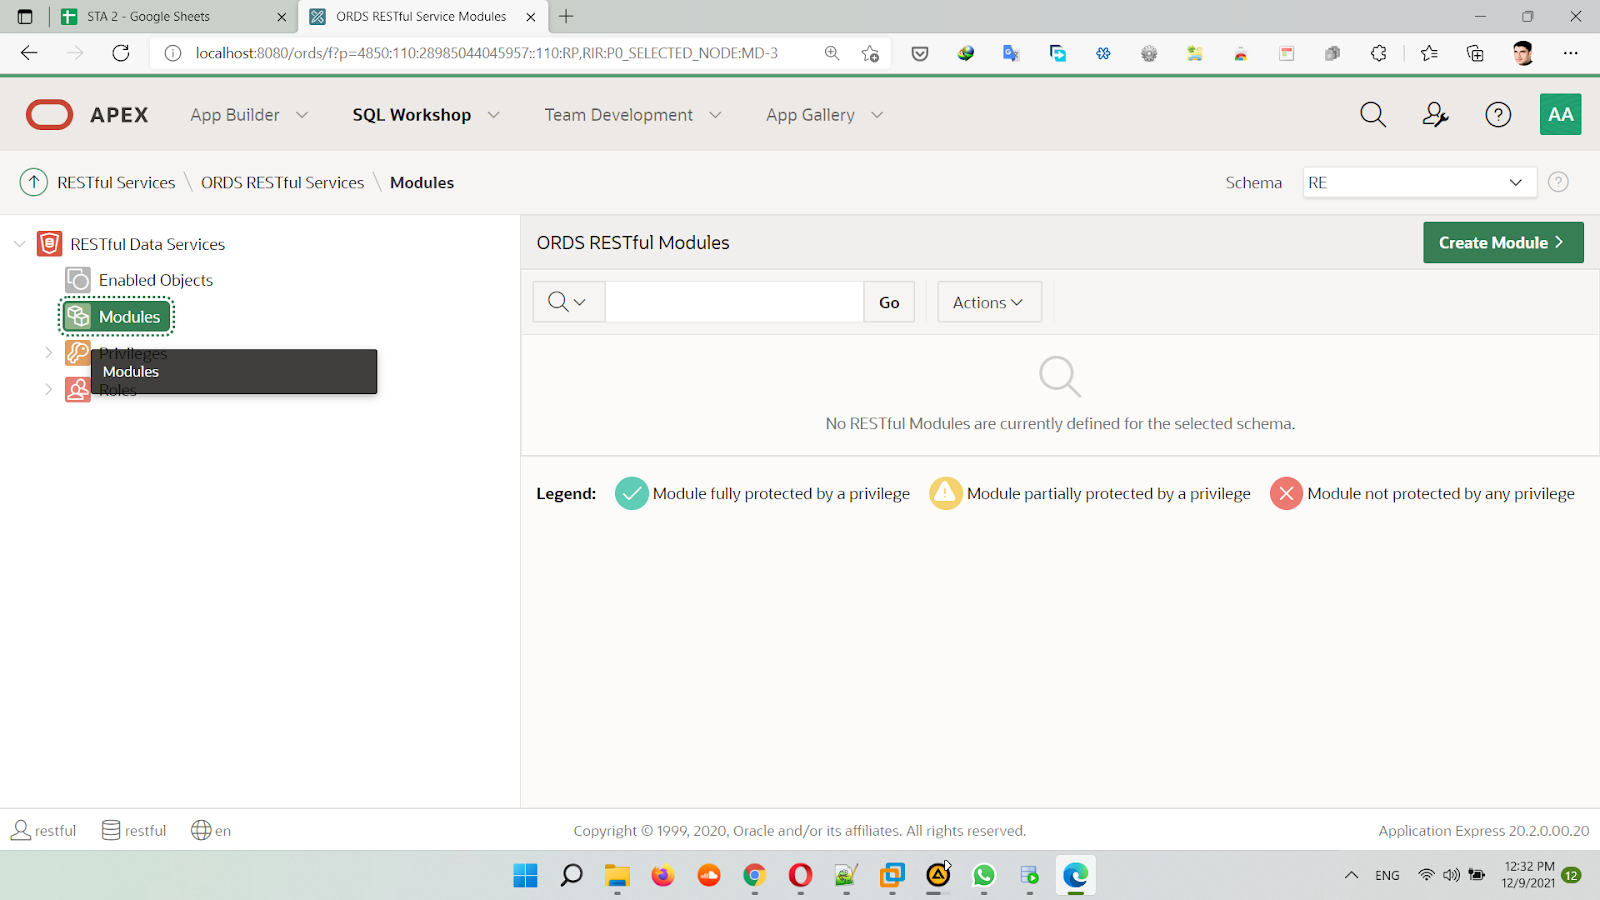
Task: Click the browser back arrow
Action: pyautogui.click(x=29, y=53)
